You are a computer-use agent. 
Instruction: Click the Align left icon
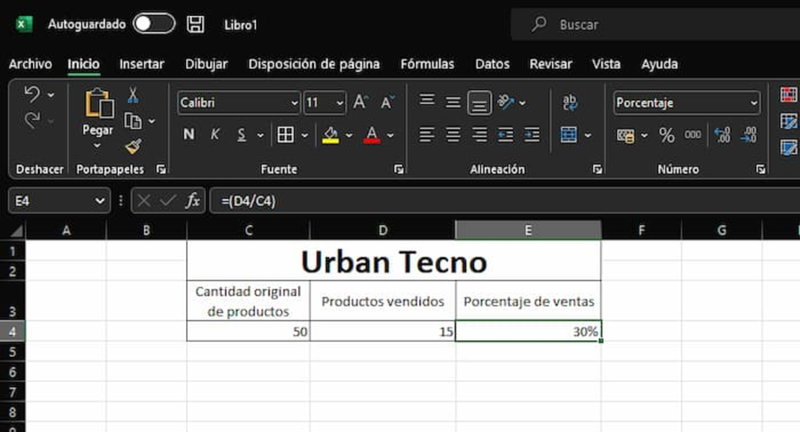pos(427,135)
